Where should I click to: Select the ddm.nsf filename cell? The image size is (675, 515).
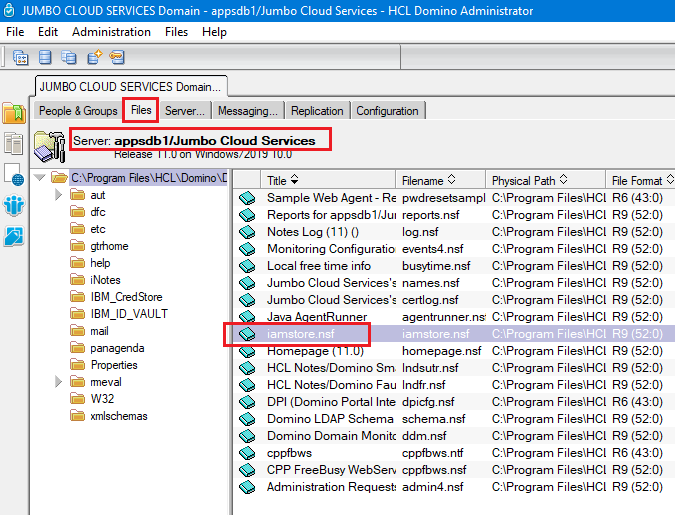tap(424, 436)
